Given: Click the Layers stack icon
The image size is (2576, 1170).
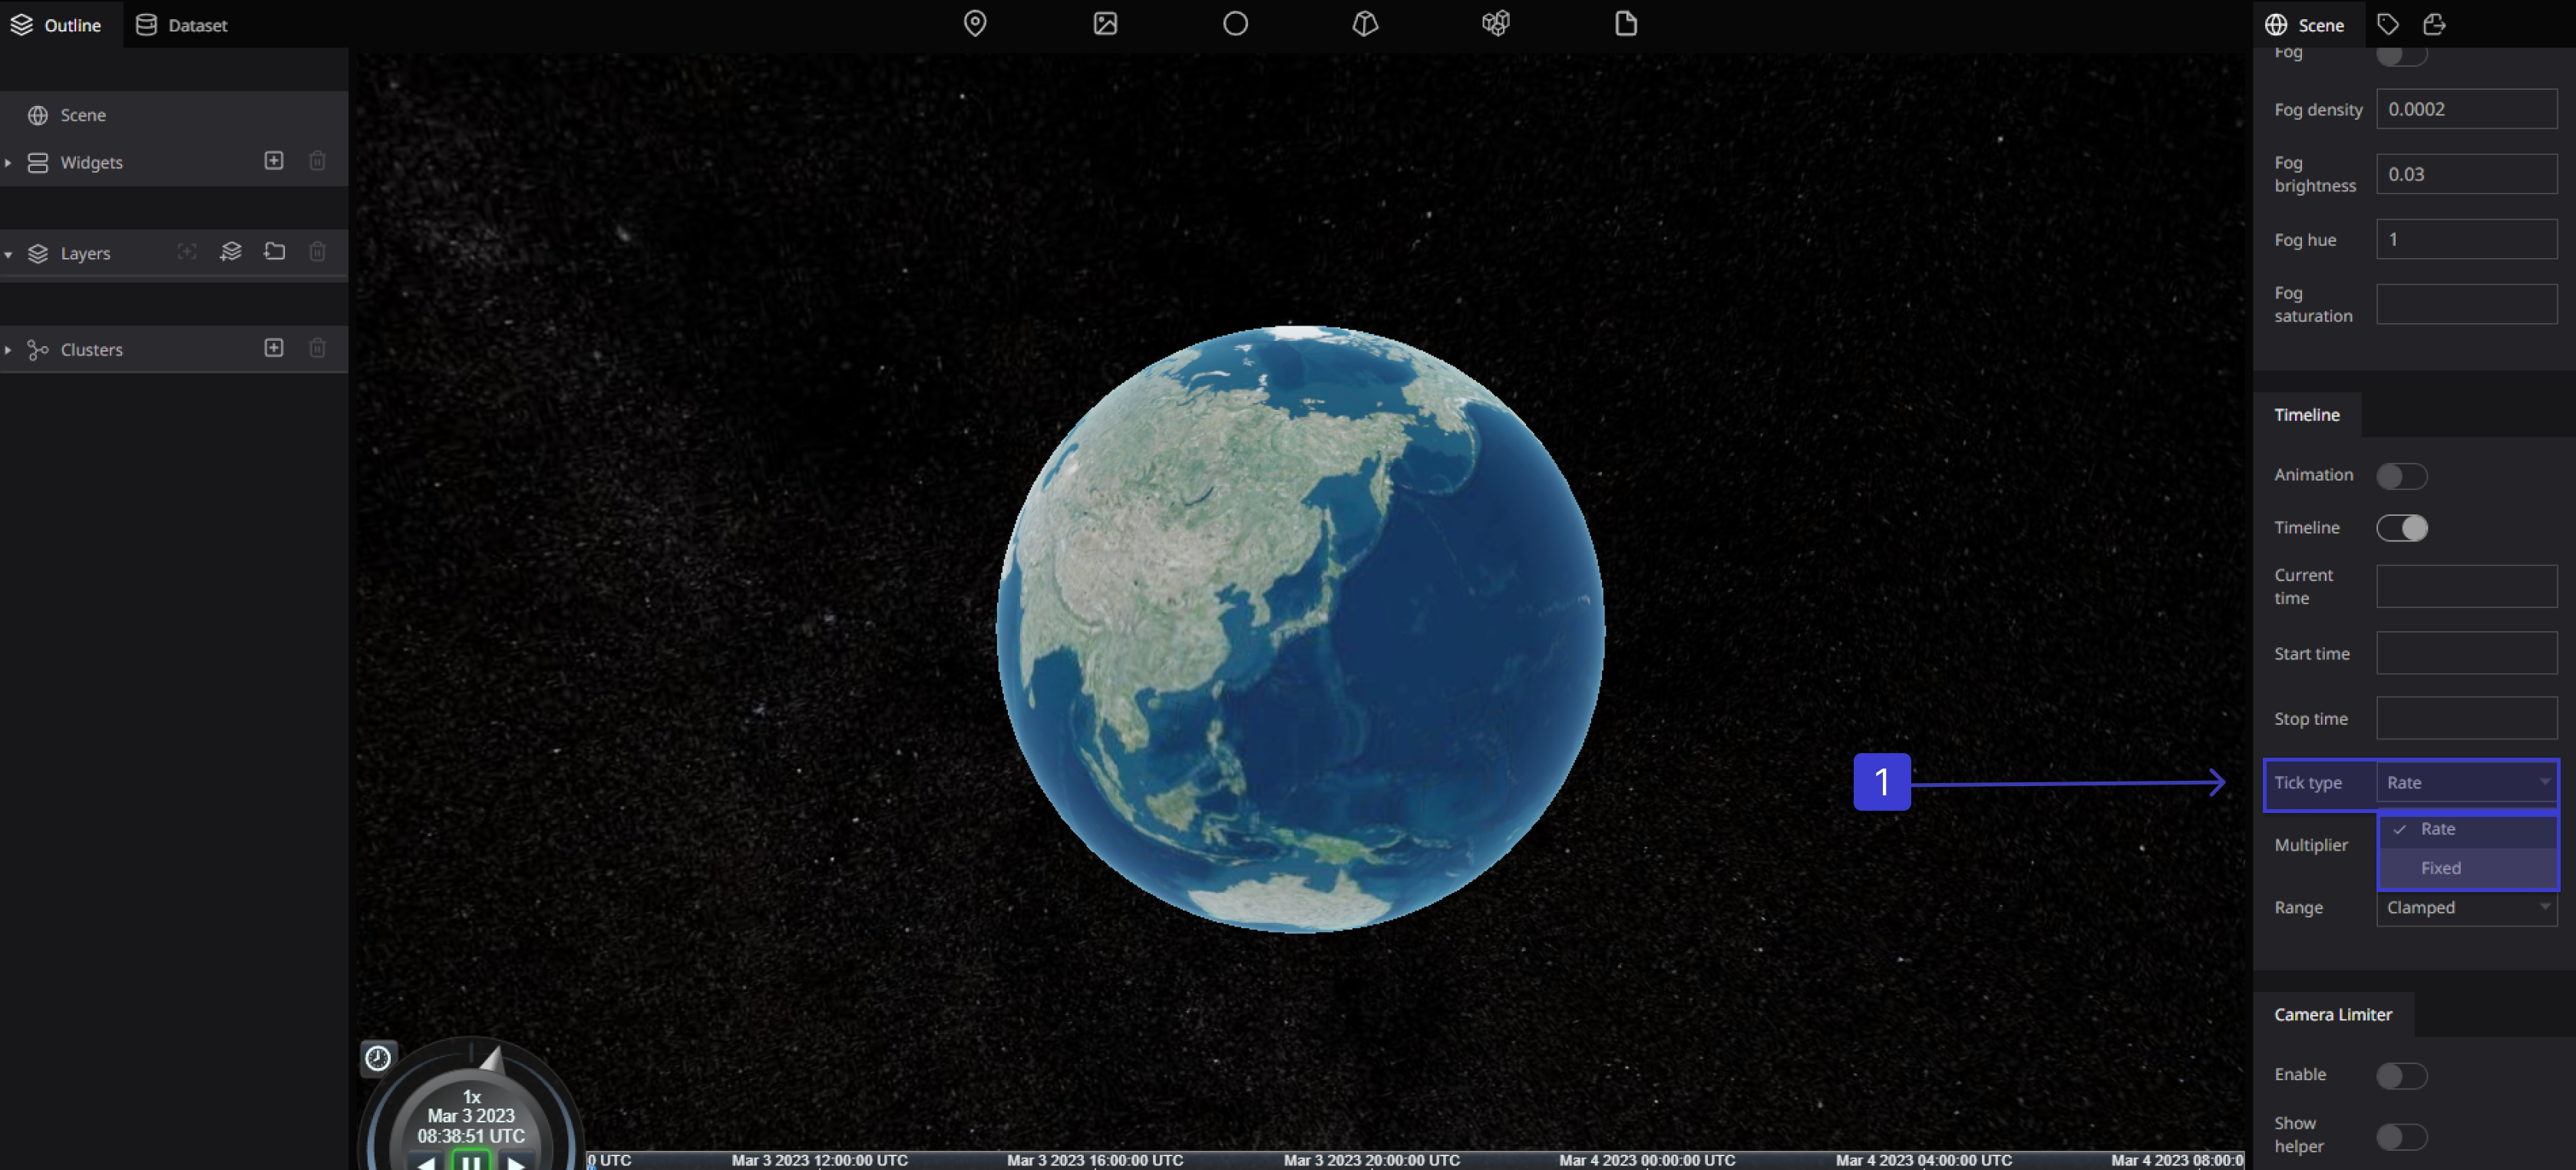Looking at the screenshot, I should pos(38,253).
